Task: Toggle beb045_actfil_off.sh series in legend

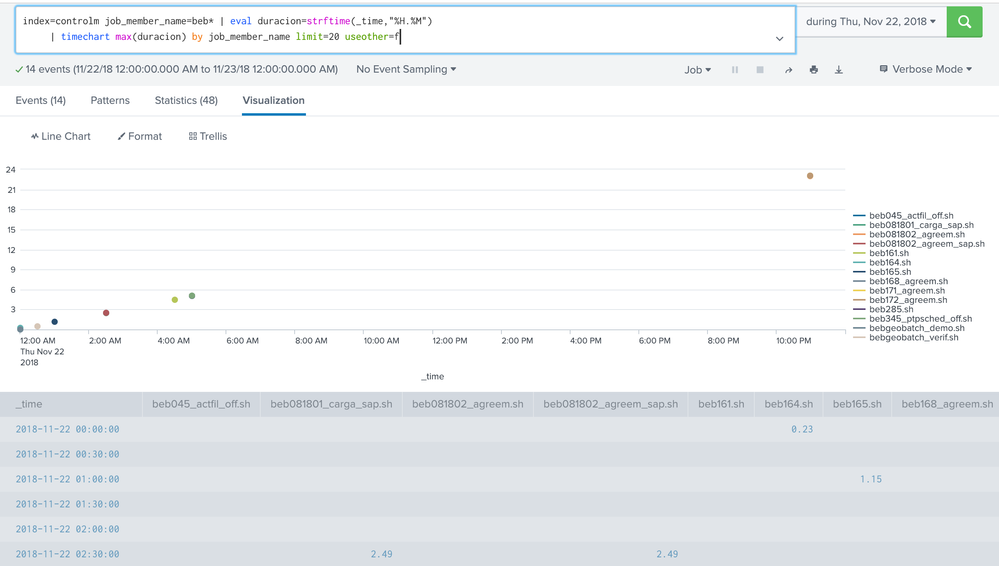Action: 910,216
